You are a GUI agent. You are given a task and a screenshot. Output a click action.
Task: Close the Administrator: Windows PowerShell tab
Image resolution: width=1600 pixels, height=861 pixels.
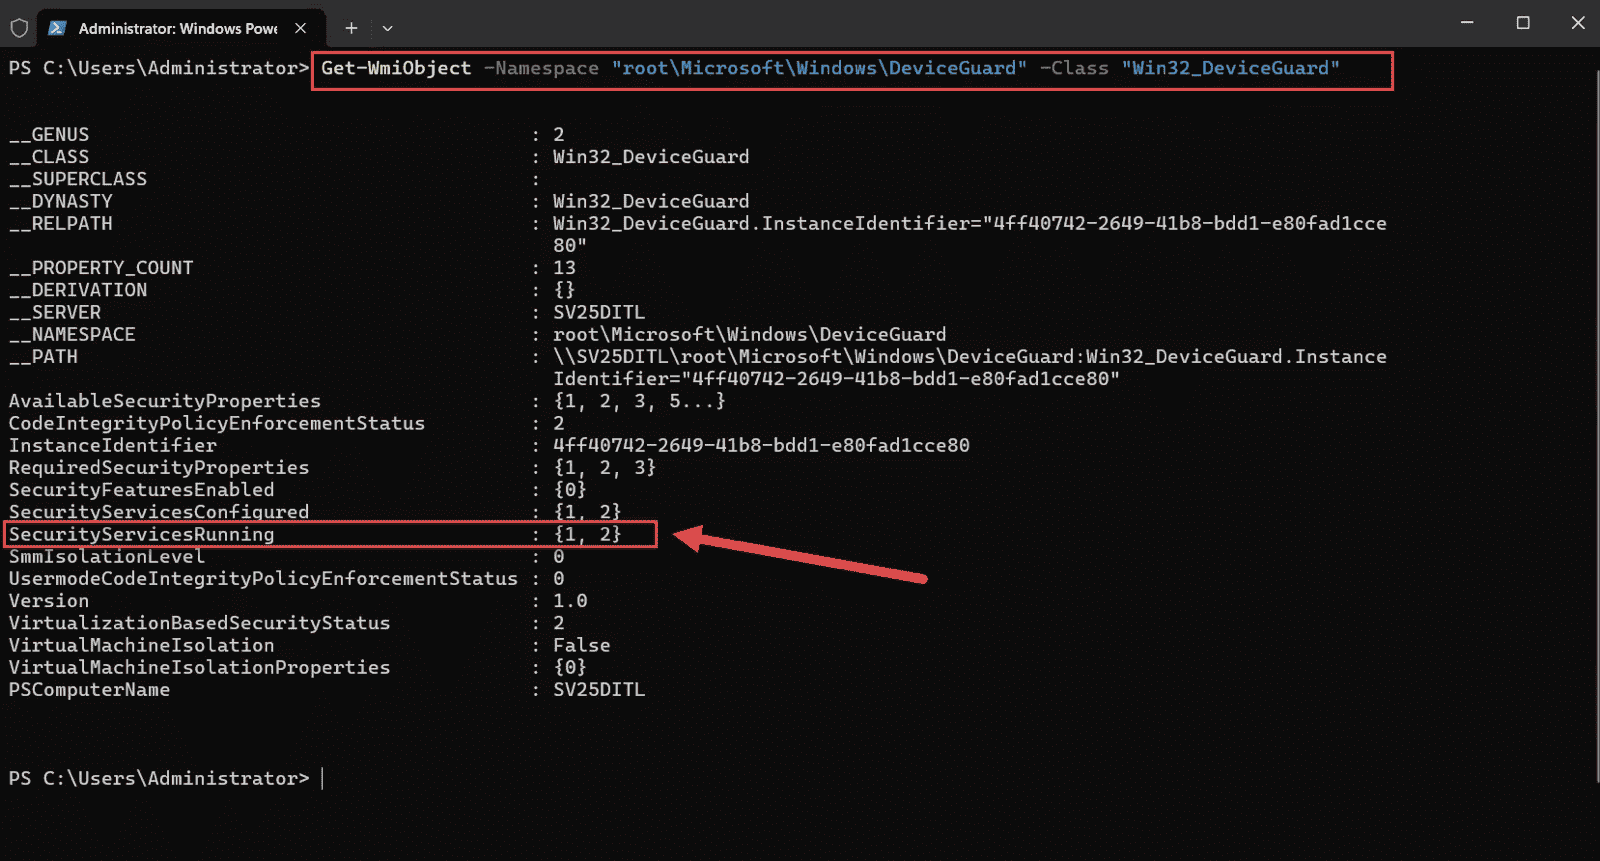300,28
